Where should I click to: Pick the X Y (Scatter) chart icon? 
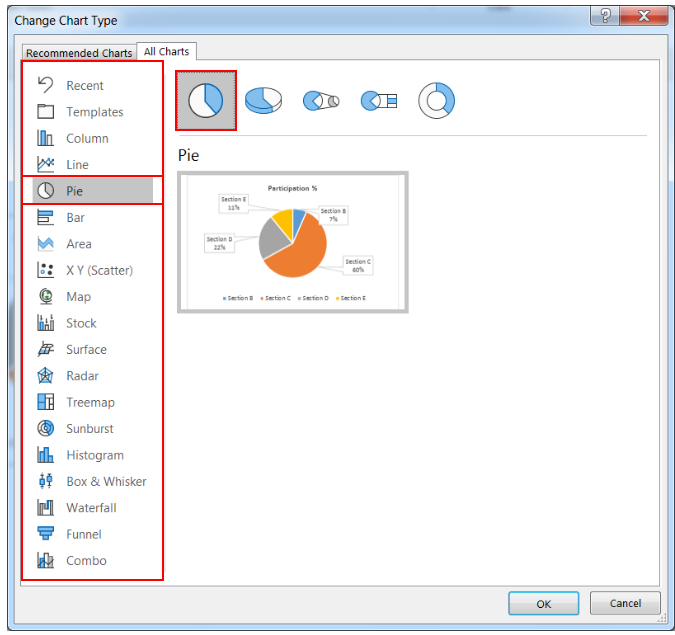[x=45, y=270]
